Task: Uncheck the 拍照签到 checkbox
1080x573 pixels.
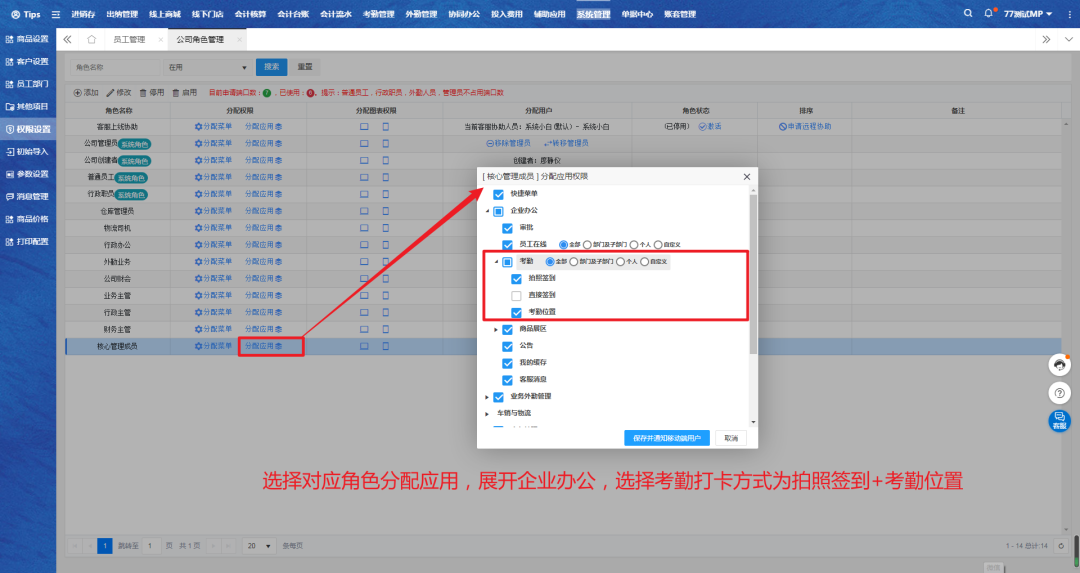Action: pyautogui.click(x=516, y=279)
